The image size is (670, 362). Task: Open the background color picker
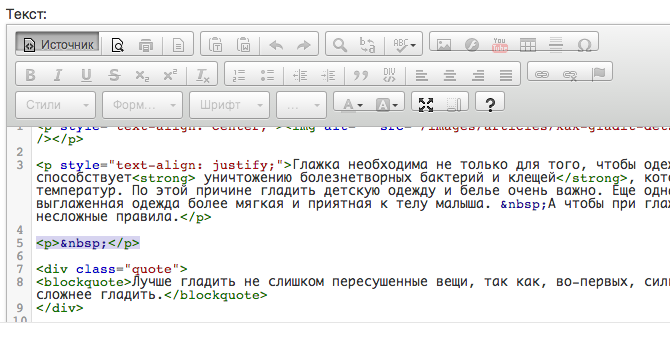(x=386, y=104)
